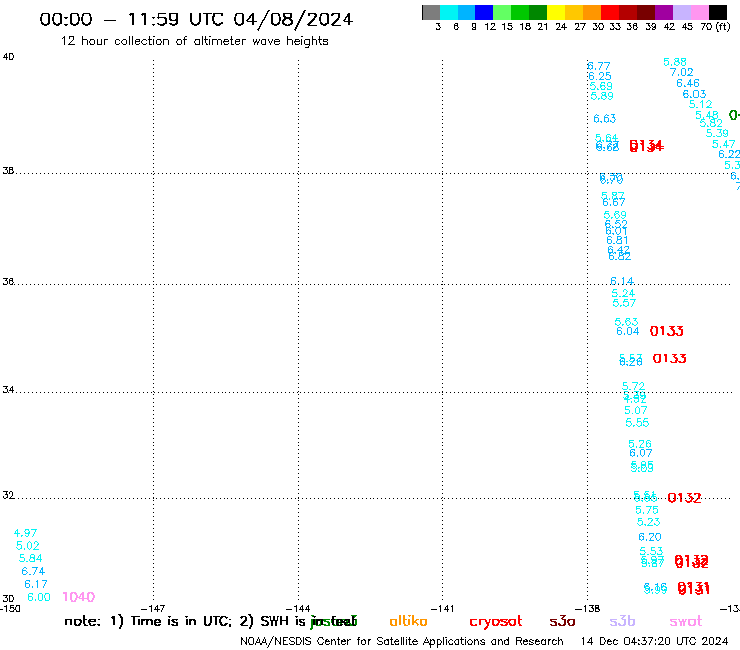
Task: Click the note text "Time is in UTC"
Action: coord(181,621)
